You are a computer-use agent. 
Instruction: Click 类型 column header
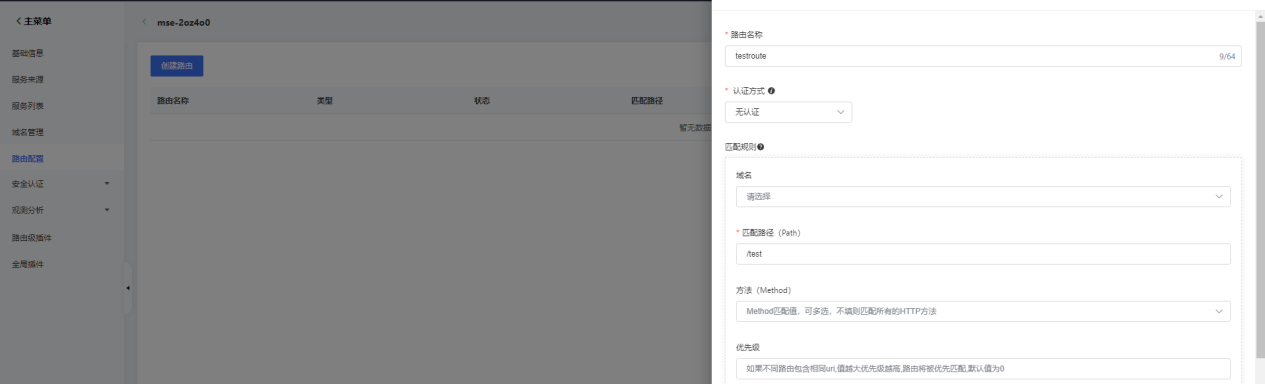(324, 101)
